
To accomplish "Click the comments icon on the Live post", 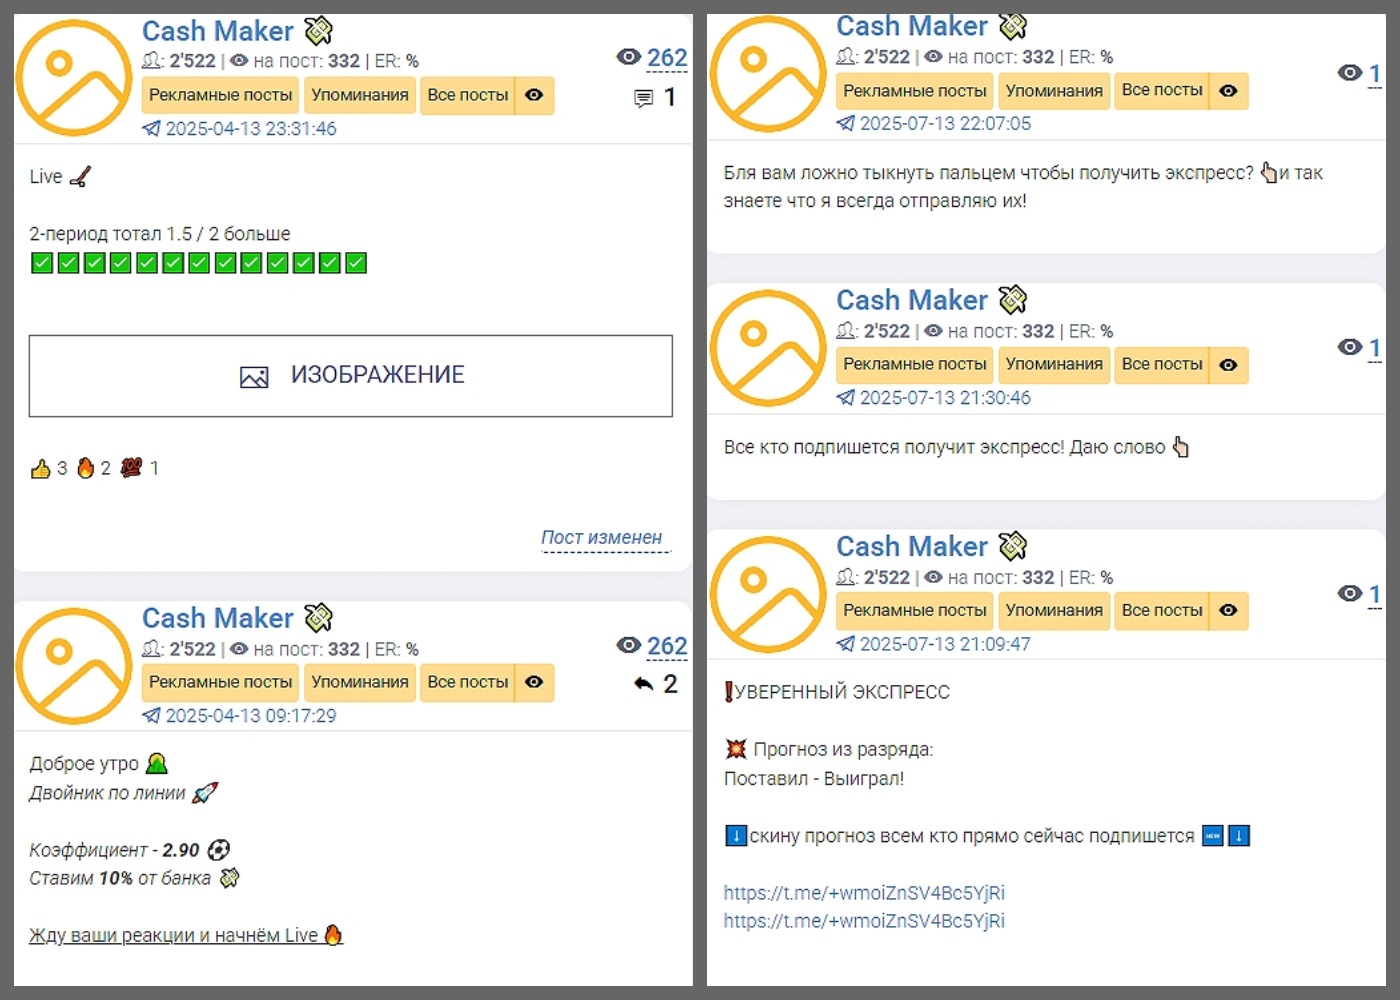I will point(643,98).
